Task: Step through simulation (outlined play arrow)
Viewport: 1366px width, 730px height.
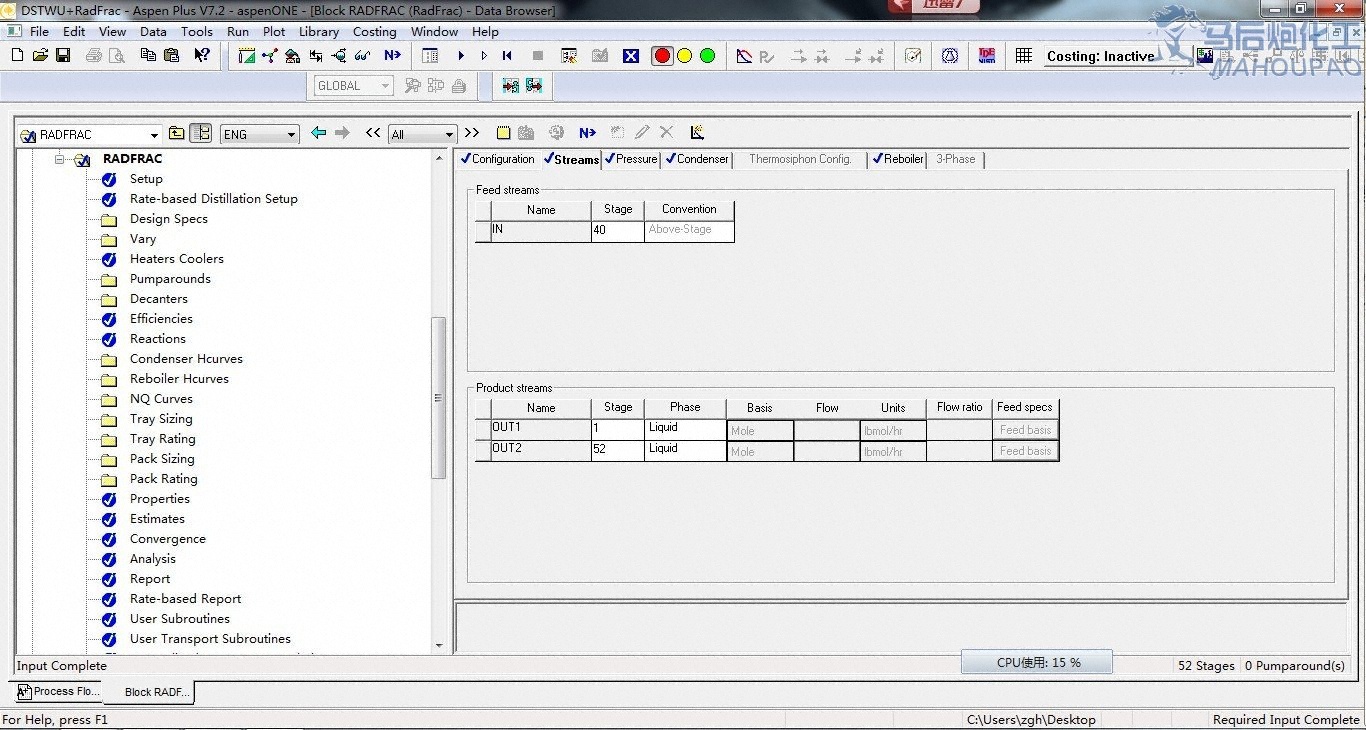Action: (484, 56)
